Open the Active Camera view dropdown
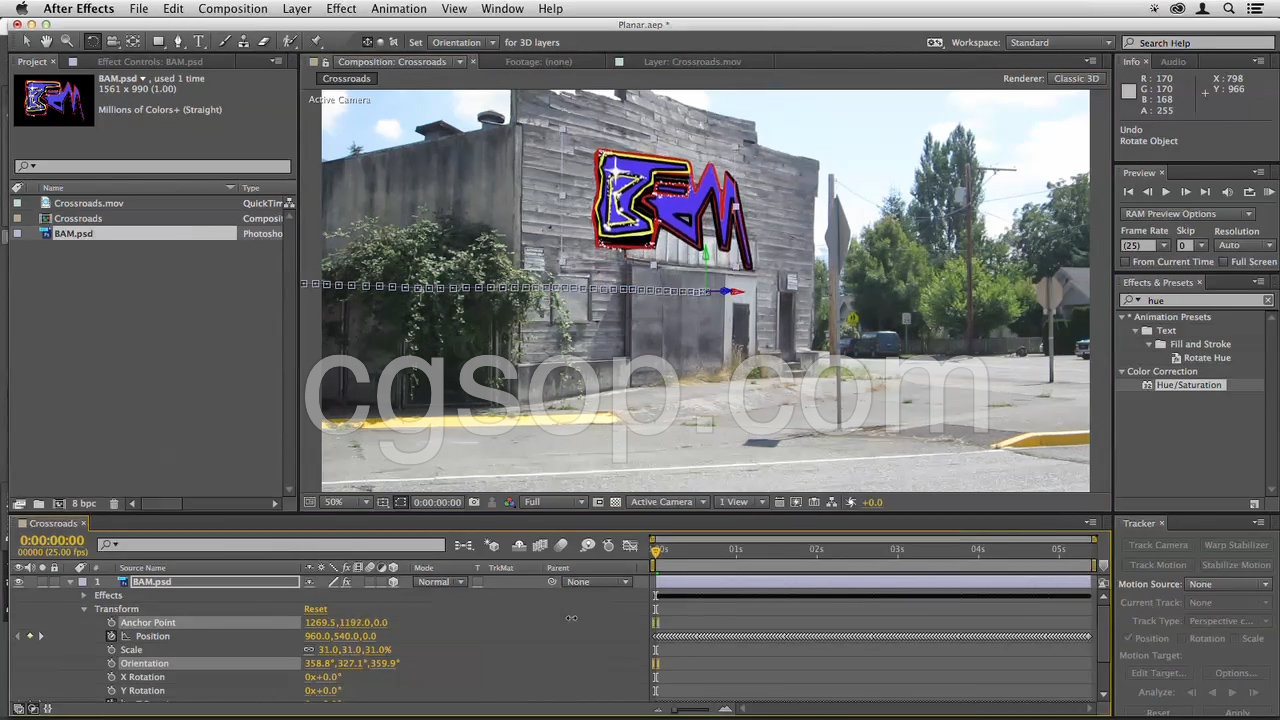This screenshot has height=720, width=1280. (668, 502)
